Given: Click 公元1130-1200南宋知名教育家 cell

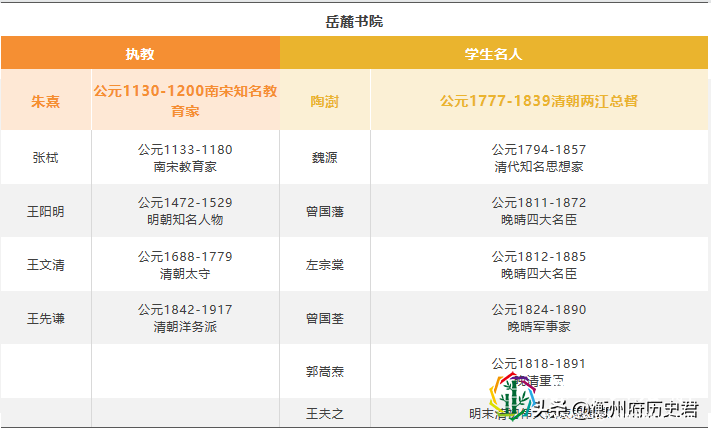Looking at the screenshot, I should (185, 100).
